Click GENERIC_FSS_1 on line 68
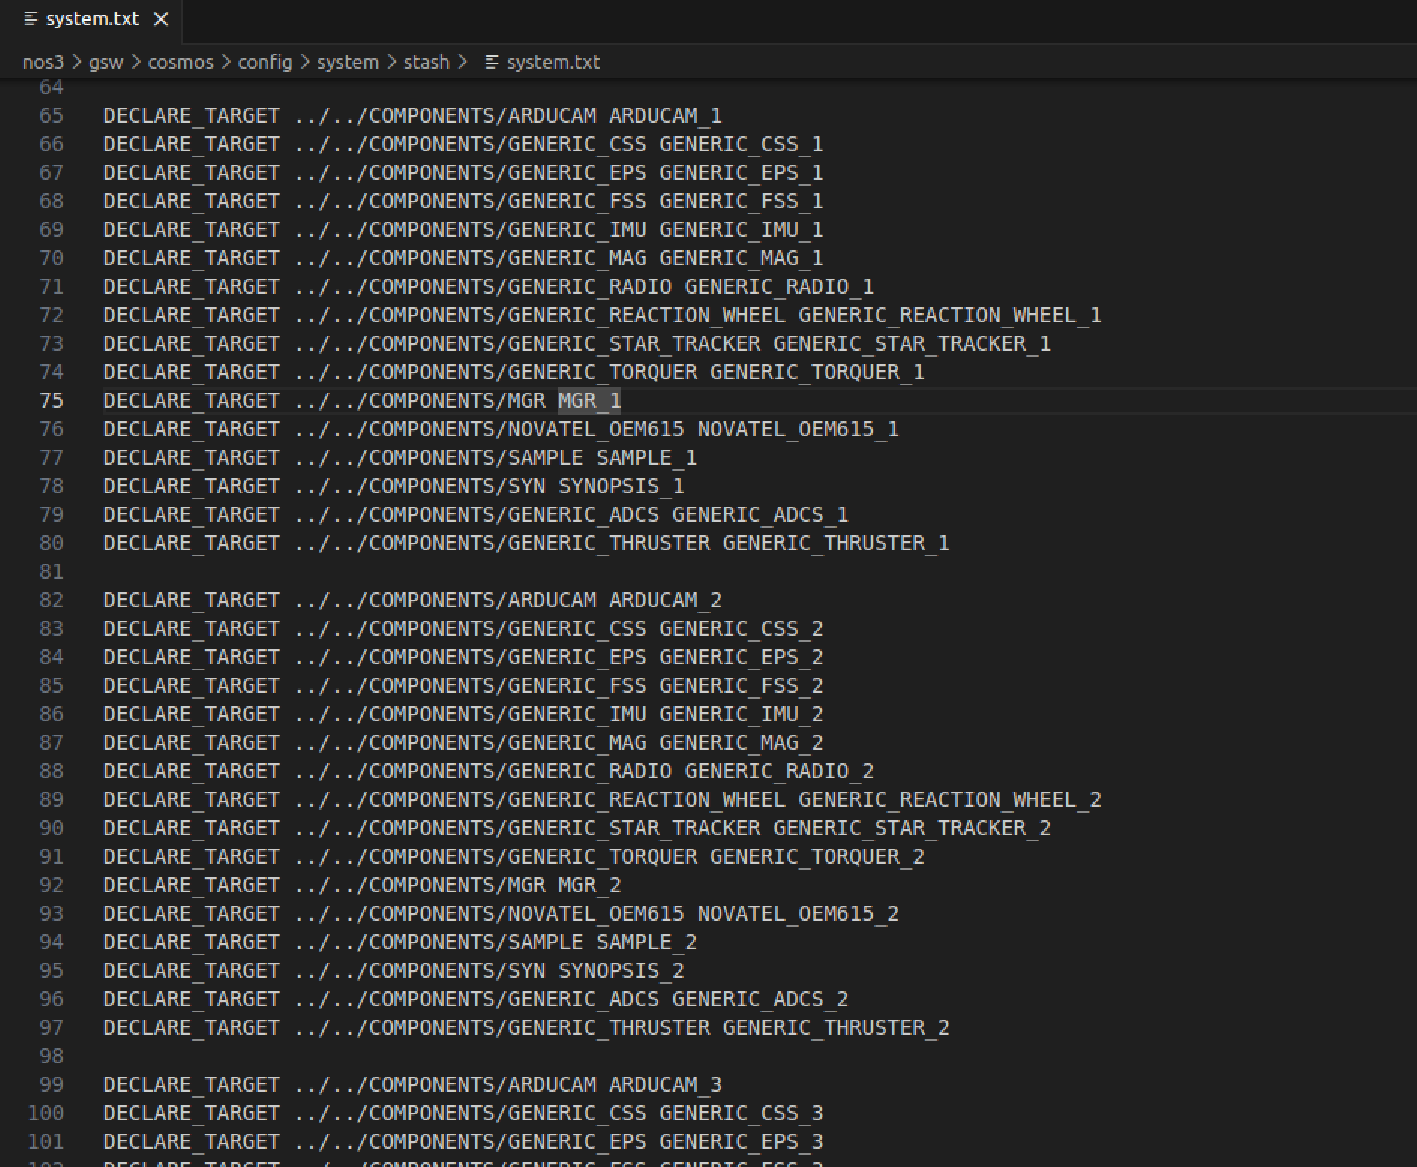Image resolution: width=1417 pixels, height=1167 pixels. (741, 201)
